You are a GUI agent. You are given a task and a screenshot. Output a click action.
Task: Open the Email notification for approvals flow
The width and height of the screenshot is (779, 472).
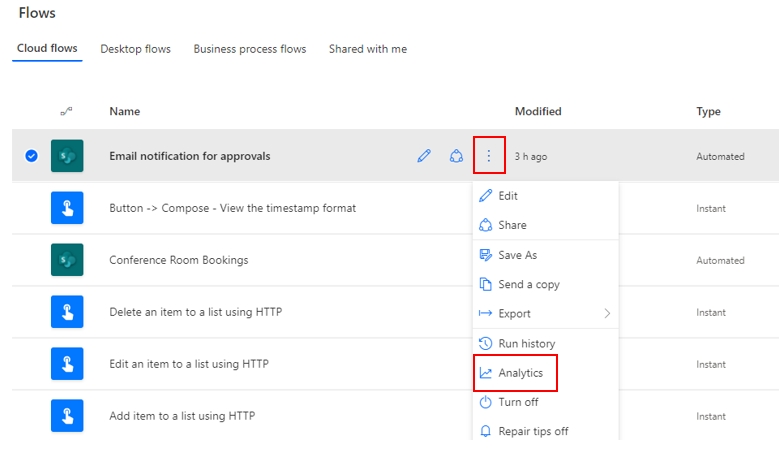[190, 156]
